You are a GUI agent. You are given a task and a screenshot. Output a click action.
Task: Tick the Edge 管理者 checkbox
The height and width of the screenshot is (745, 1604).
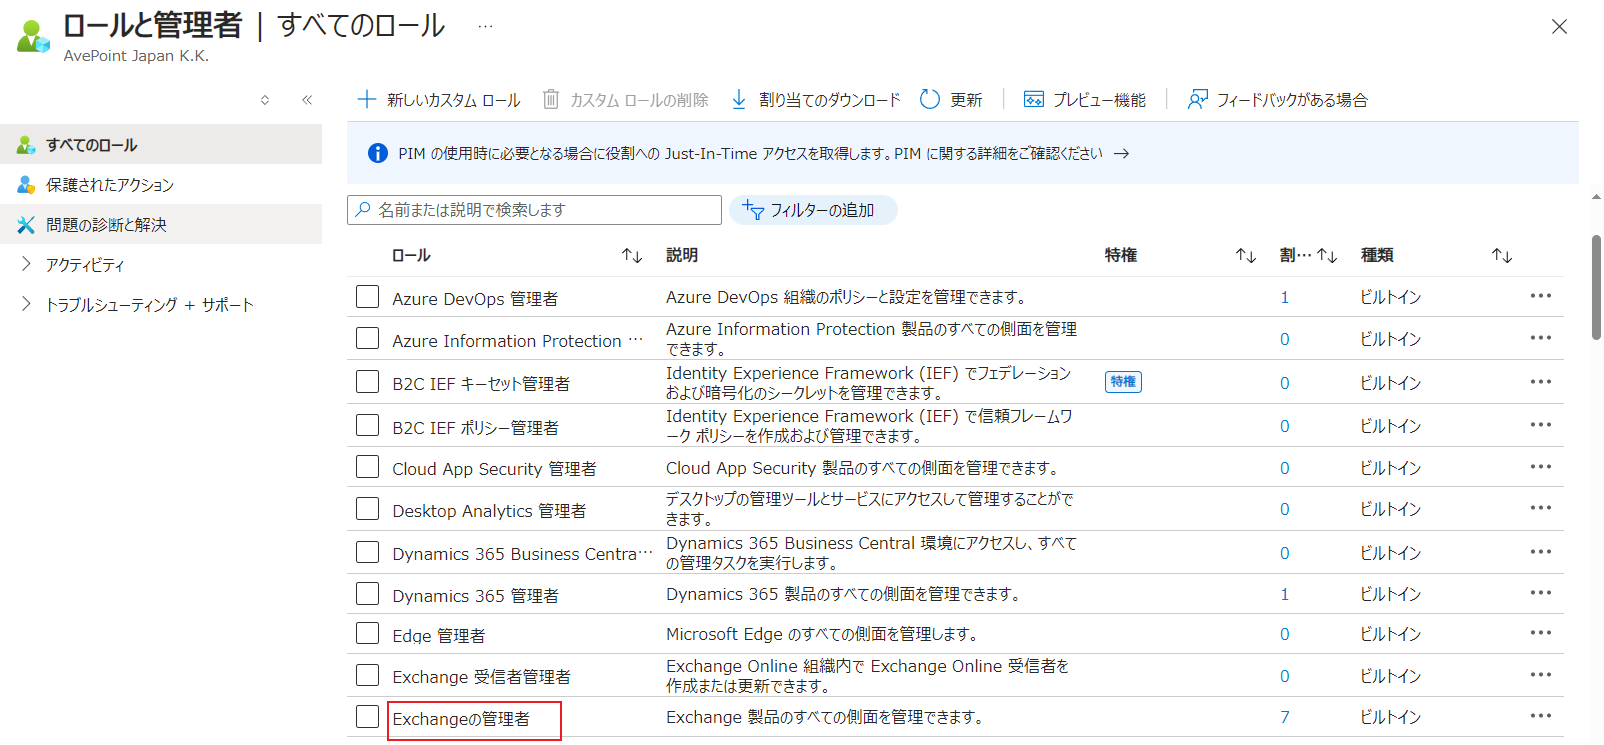coord(368,633)
